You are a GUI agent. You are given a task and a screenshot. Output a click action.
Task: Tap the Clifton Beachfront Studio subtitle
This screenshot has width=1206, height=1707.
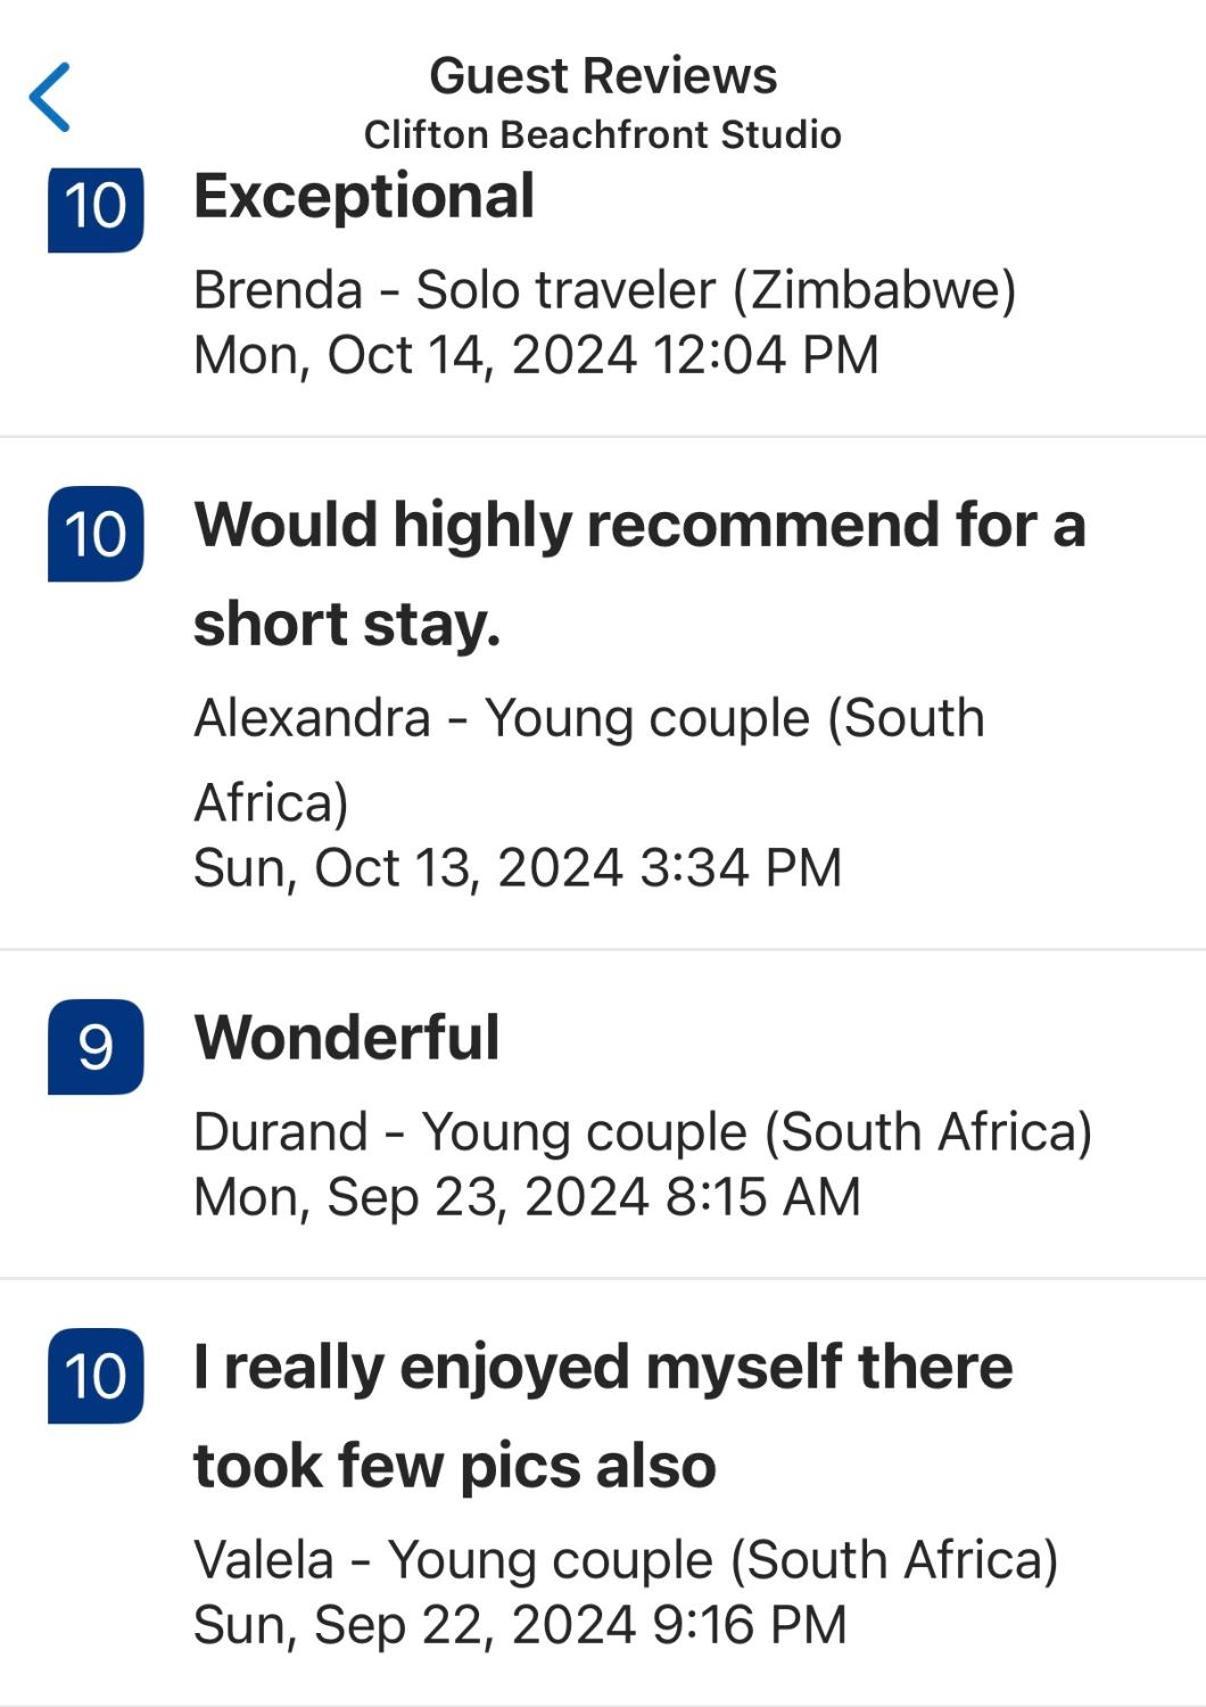pos(603,134)
